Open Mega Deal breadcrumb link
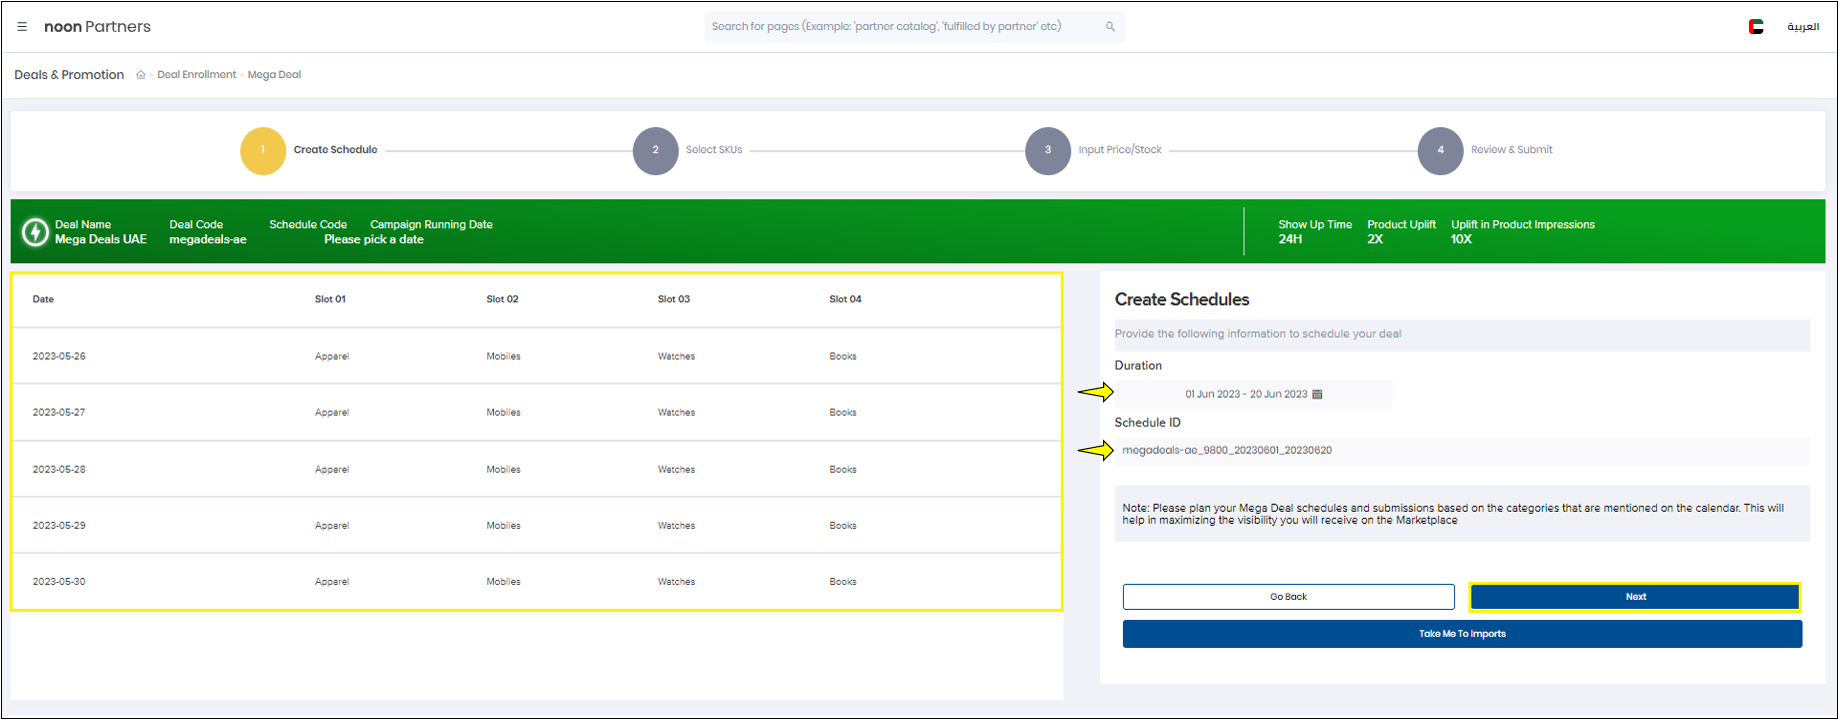The image size is (1840, 720). [x=274, y=75]
